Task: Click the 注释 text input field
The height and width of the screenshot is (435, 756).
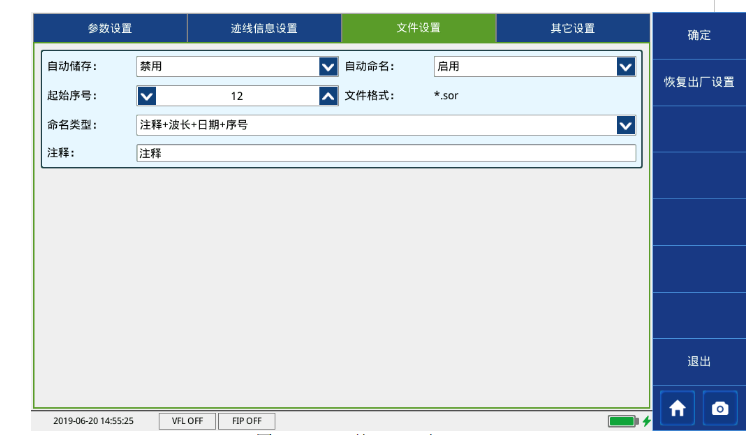Action: 386,153
